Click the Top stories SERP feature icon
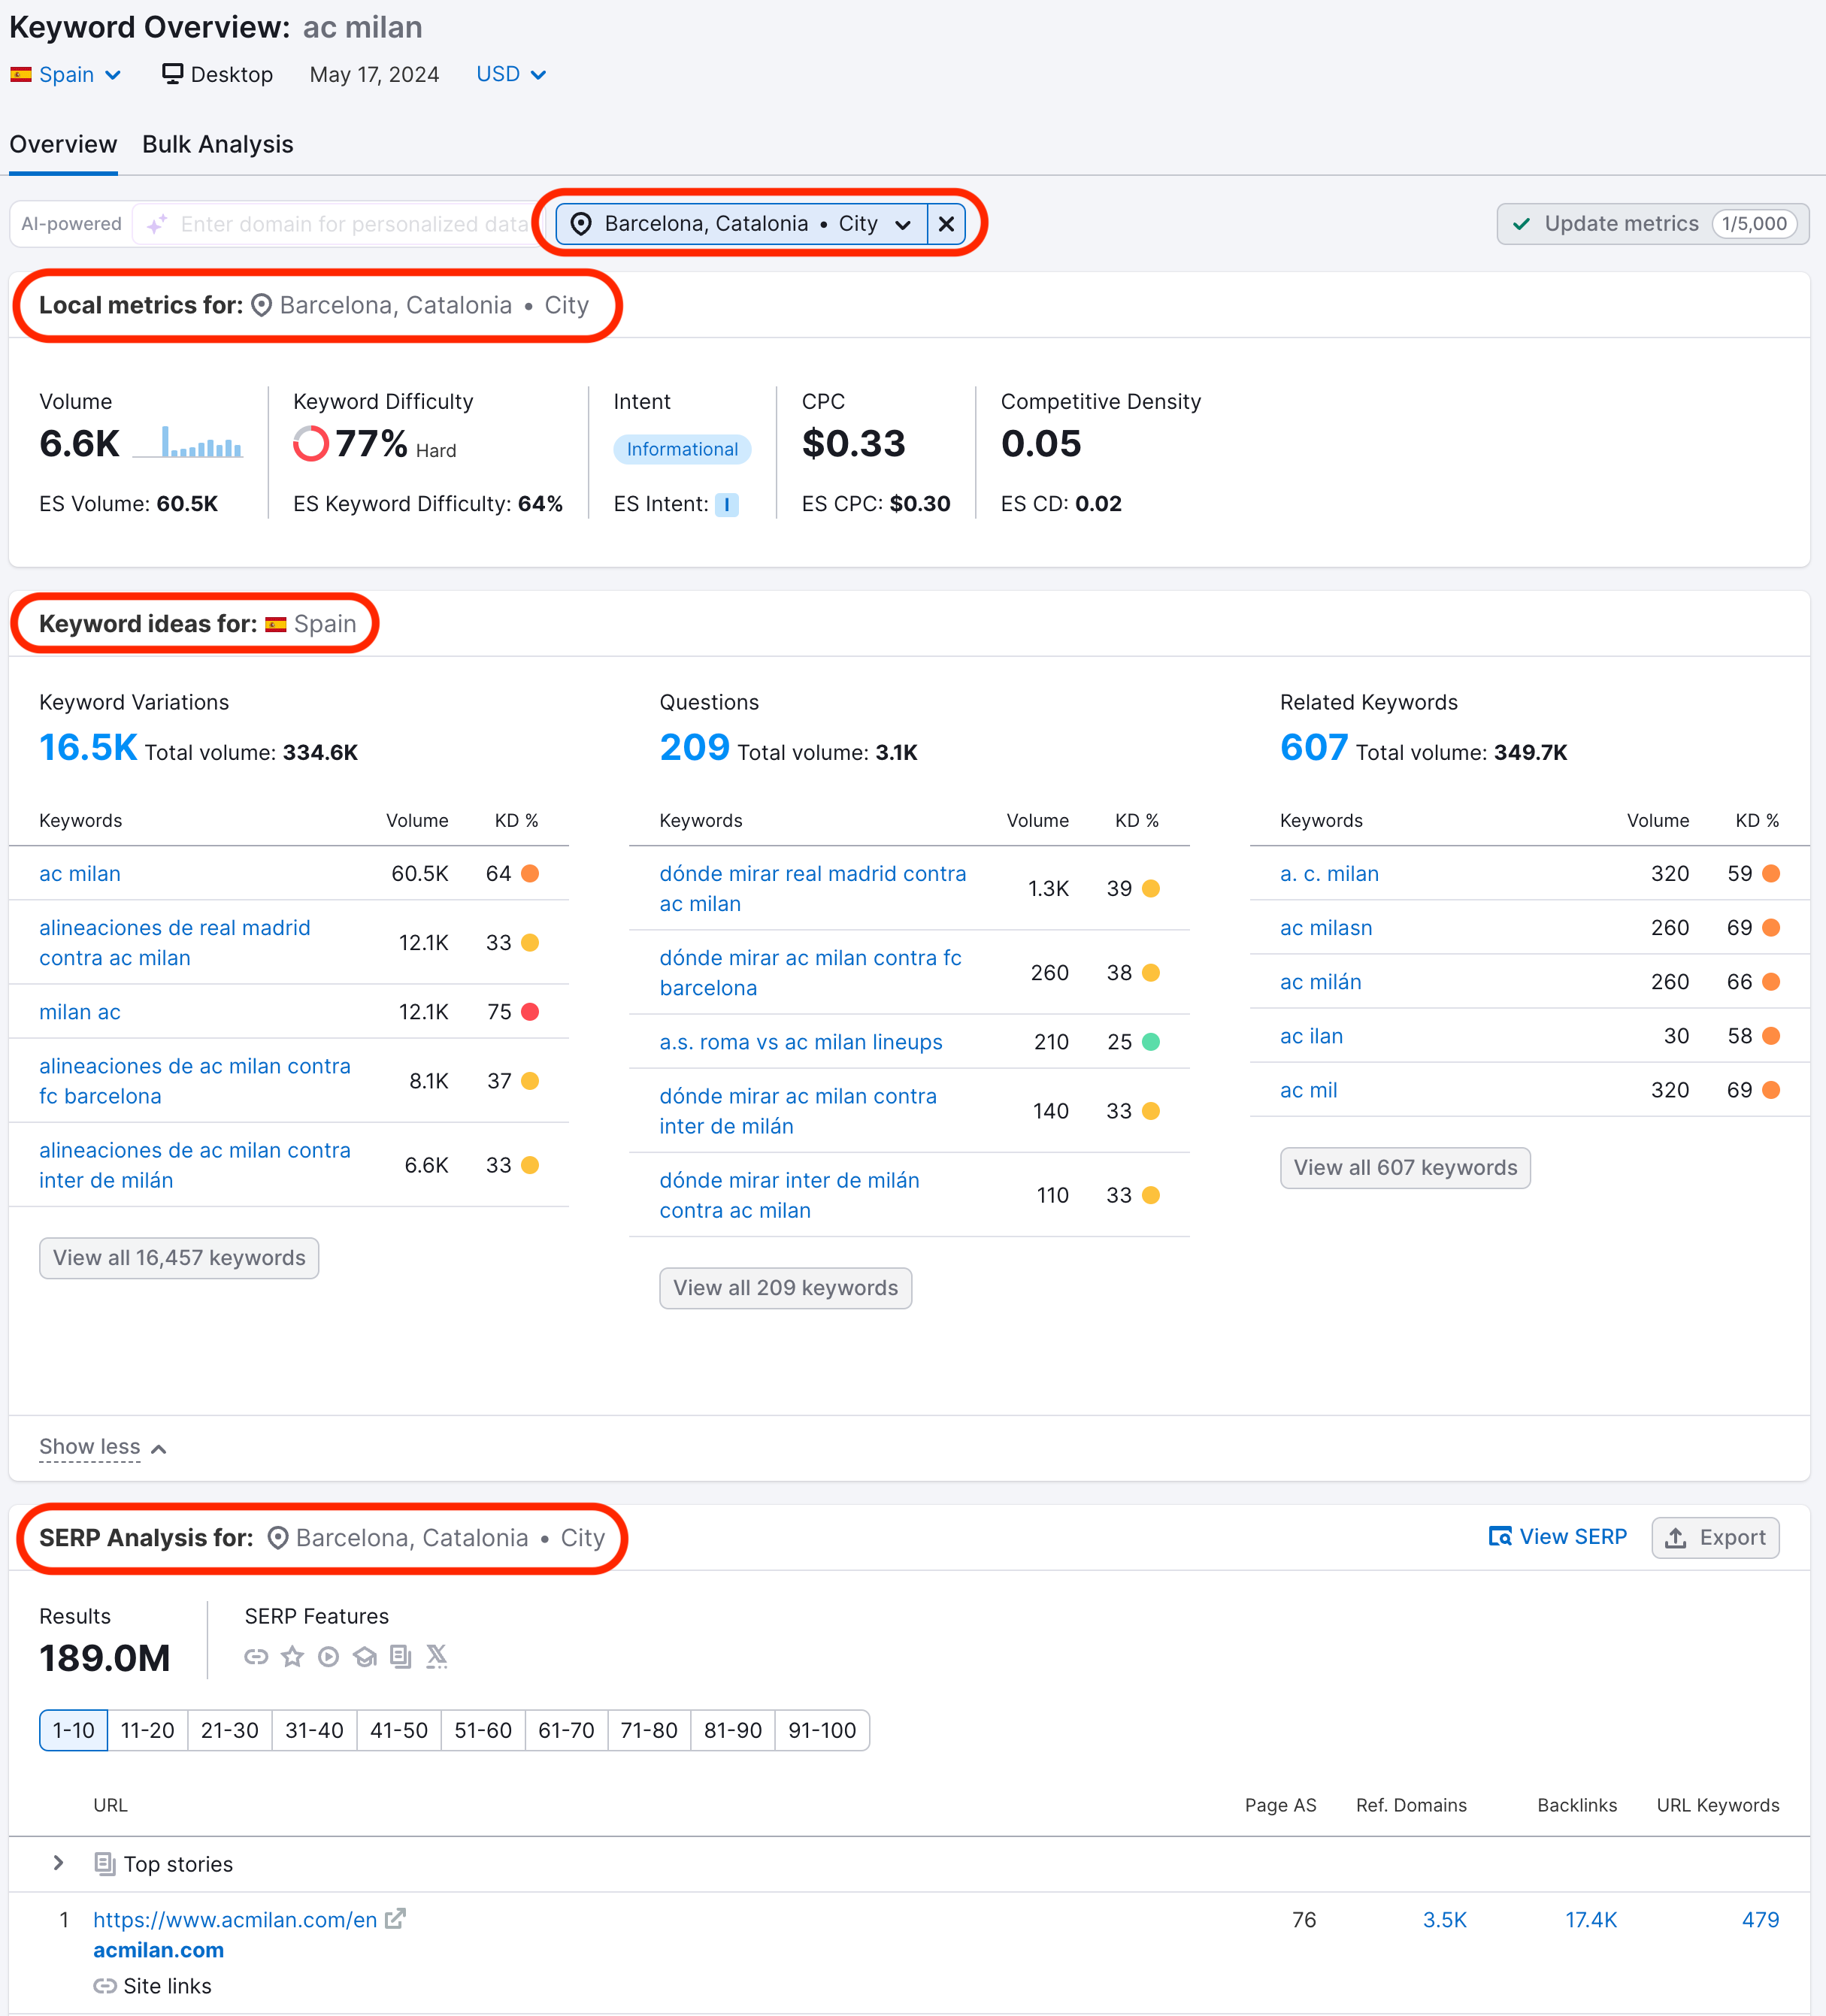The image size is (1826, 2016). tap(400, 1657)
